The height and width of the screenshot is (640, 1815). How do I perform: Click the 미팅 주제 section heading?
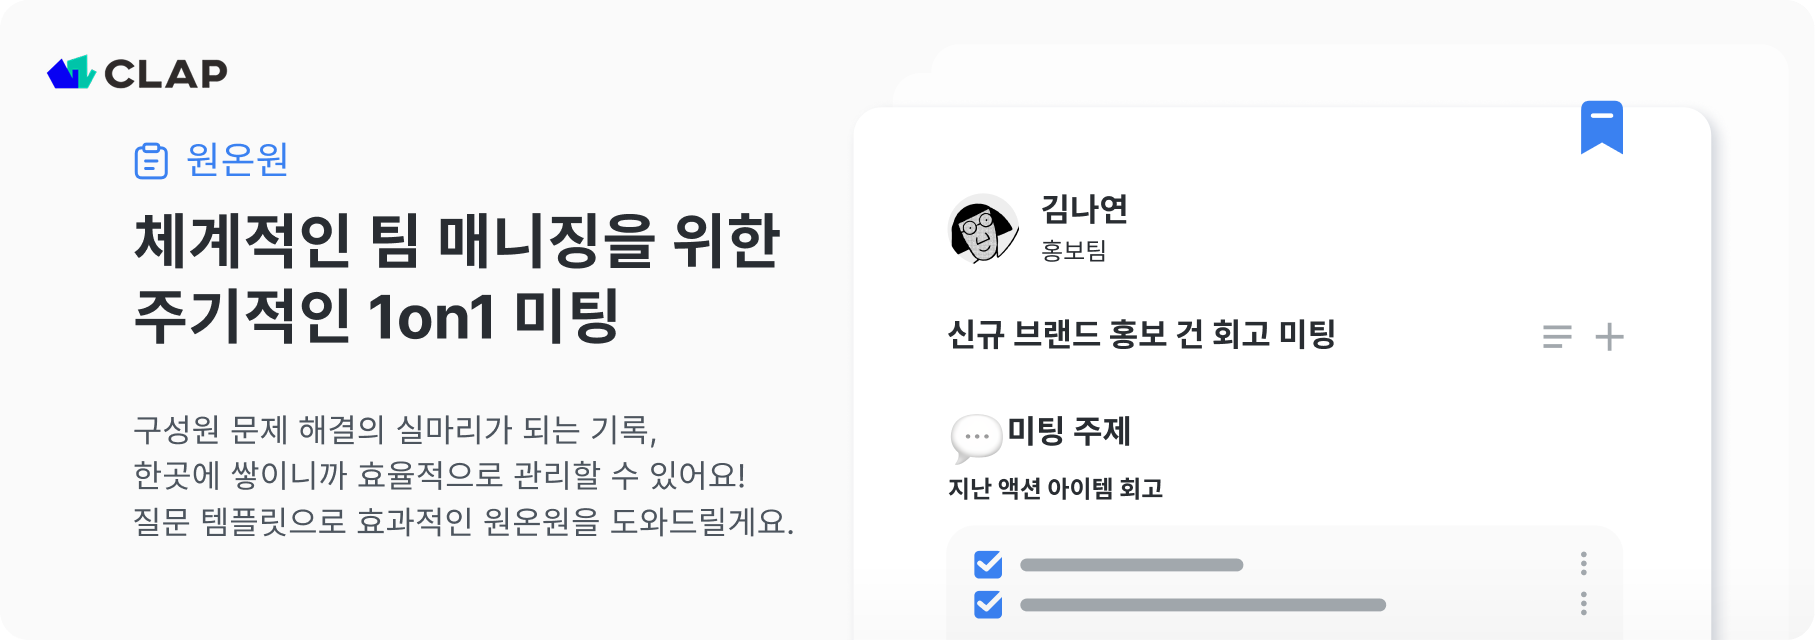[1068, 431]
